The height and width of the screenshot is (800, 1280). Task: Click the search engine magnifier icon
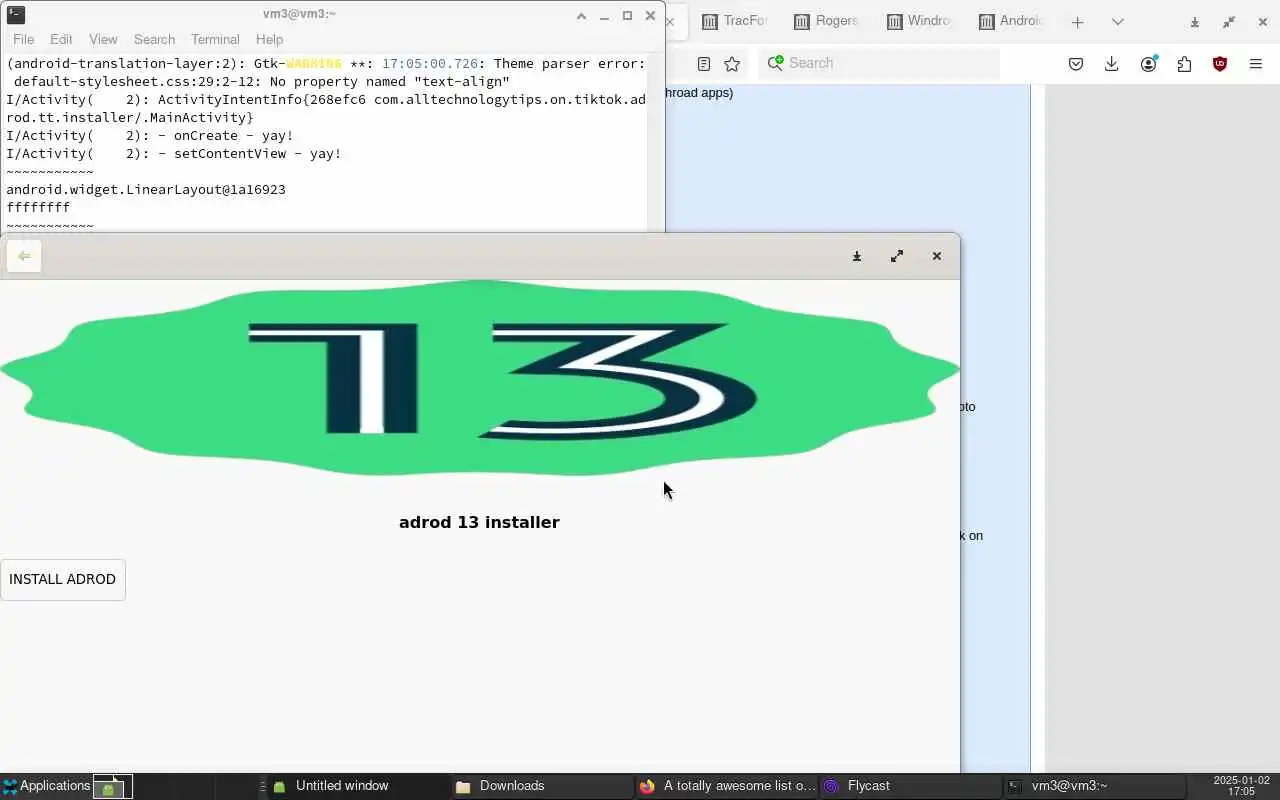[x=775, y=63]
